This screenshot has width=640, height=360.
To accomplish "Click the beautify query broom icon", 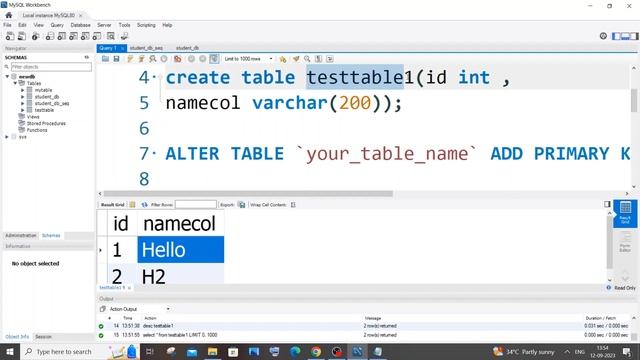I will (296, 59).
